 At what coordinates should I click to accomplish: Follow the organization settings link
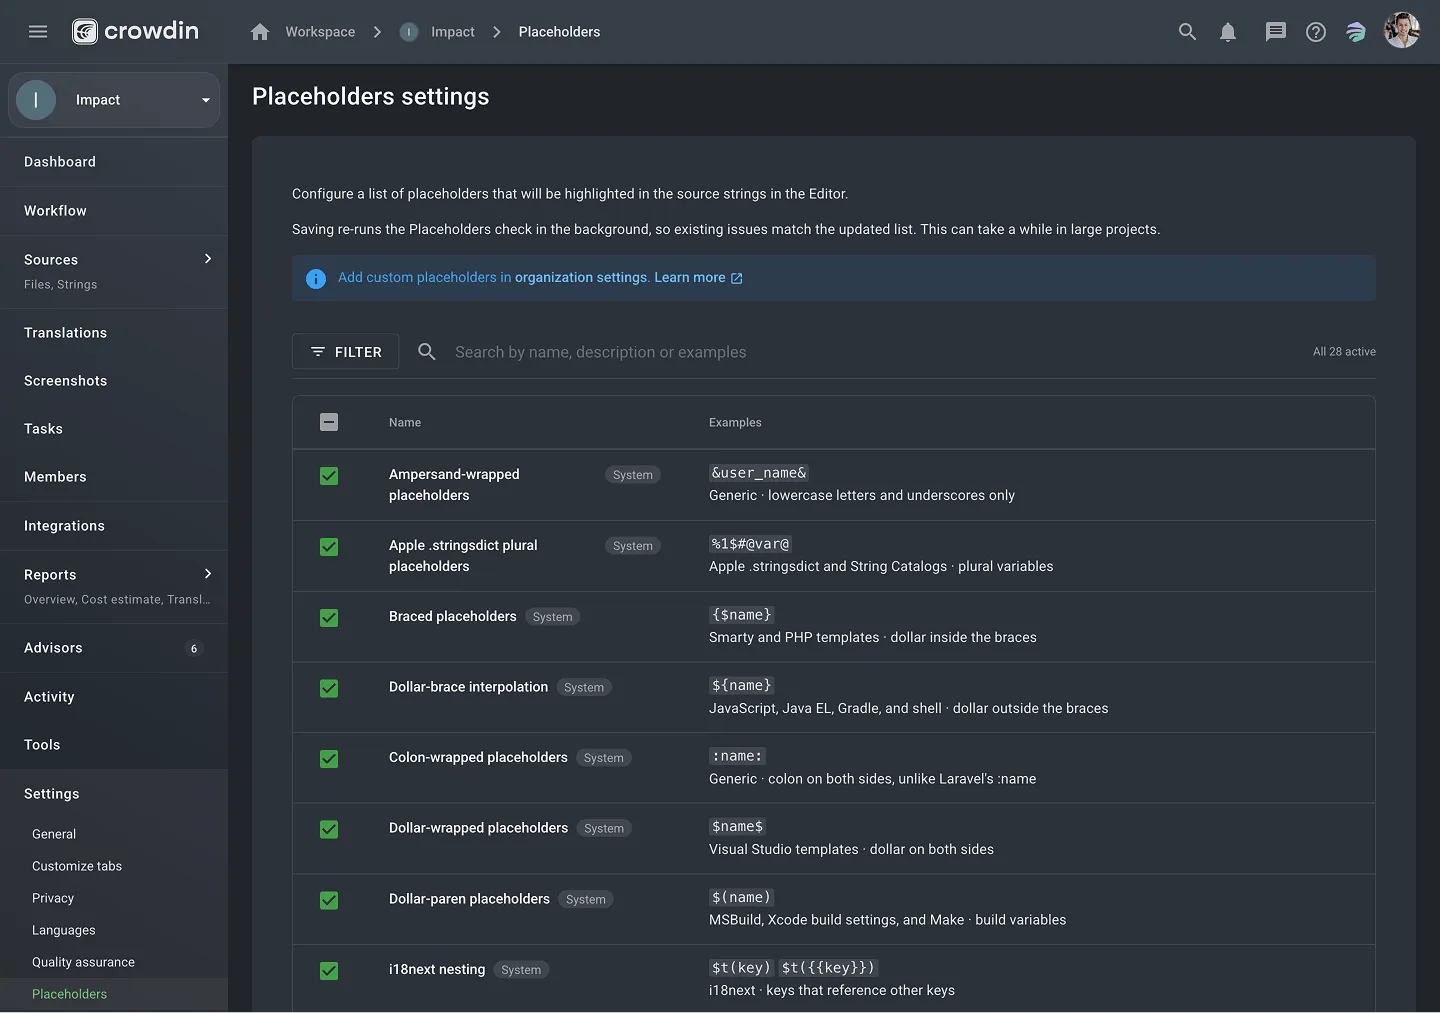[x=581, y=278]
